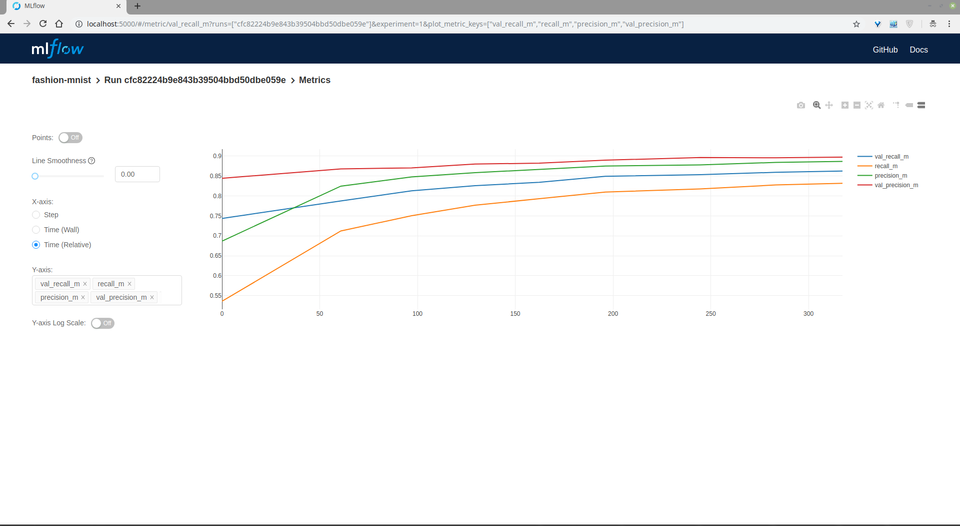The width and height of the screenshot is (960, 526).
Task: Toggle val_recall_m legend entry
Action: click(x=883, y=157)
